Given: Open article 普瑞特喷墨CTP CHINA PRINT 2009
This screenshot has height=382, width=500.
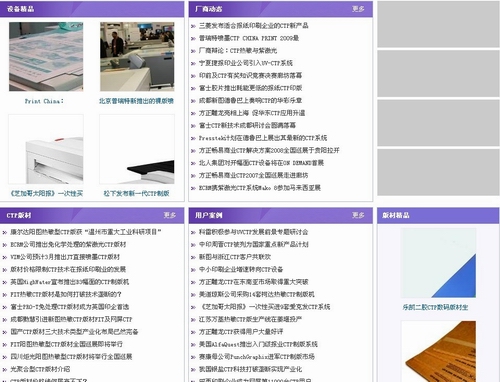Looking at the screenshot, I should (249, 38).
